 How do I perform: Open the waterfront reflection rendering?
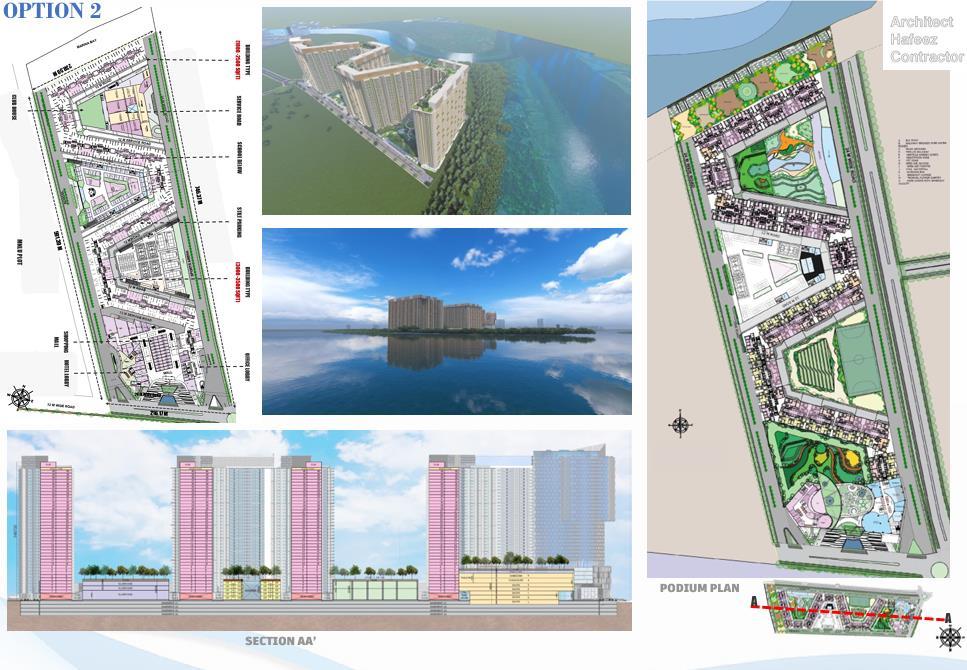pos(446,321)
